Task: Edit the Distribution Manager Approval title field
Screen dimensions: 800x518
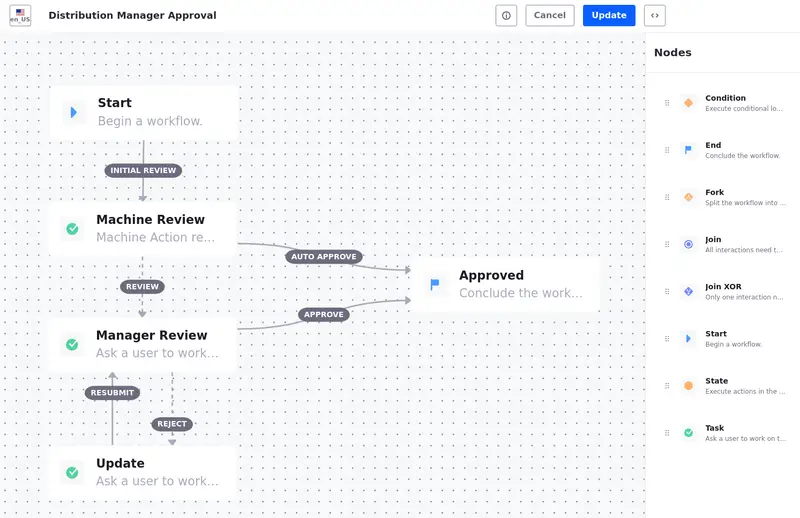Action: point(132,16)
